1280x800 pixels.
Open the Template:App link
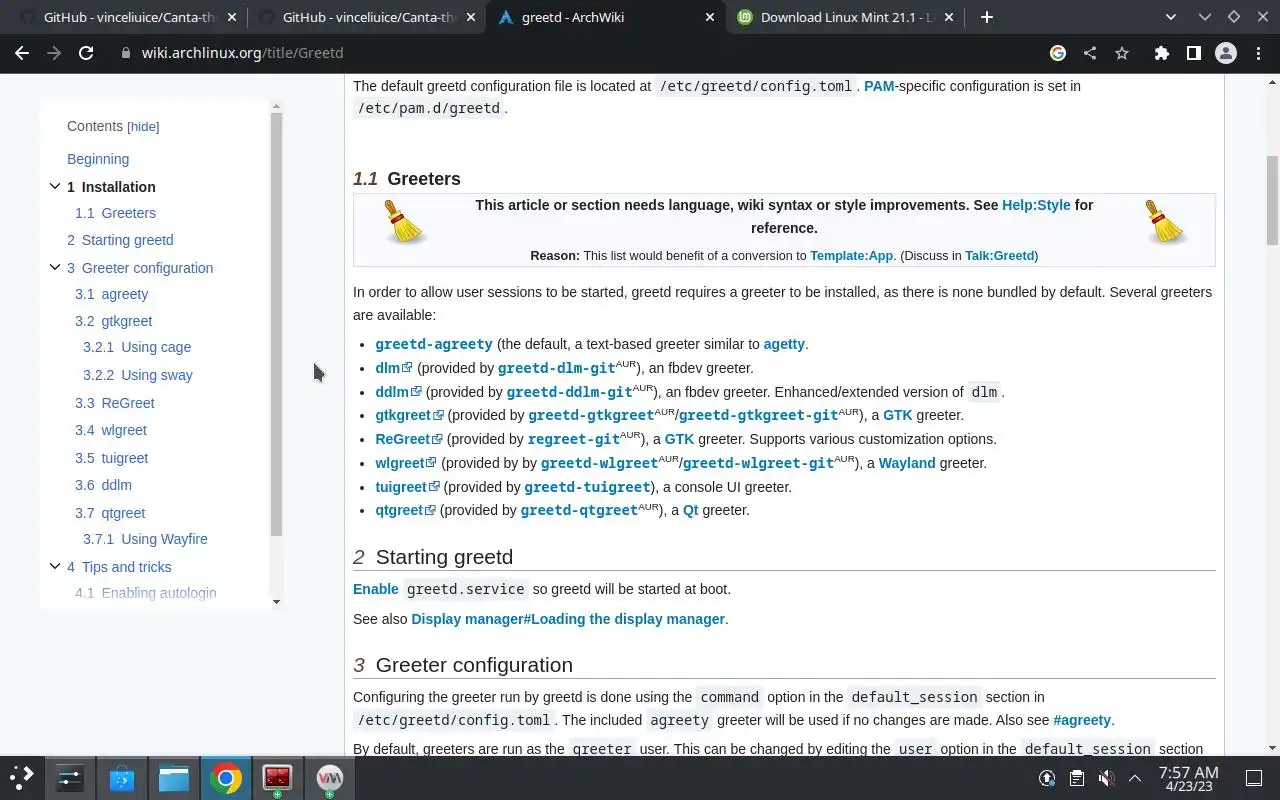[851, 256]
